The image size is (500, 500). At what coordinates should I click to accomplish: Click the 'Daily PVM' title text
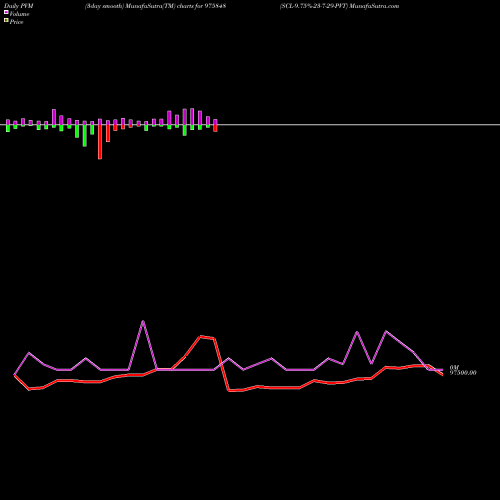[x=19, y=6]
